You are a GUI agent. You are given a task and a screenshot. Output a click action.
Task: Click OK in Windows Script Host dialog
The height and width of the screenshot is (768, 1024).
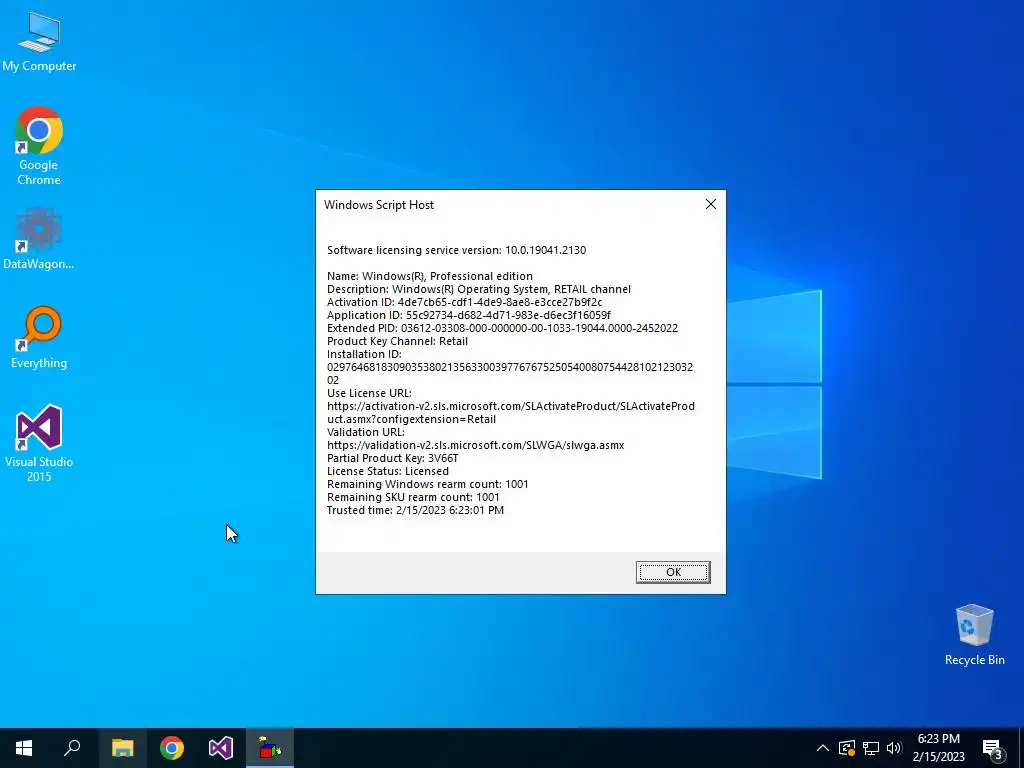pyautogui.click(x=673, y=572)
